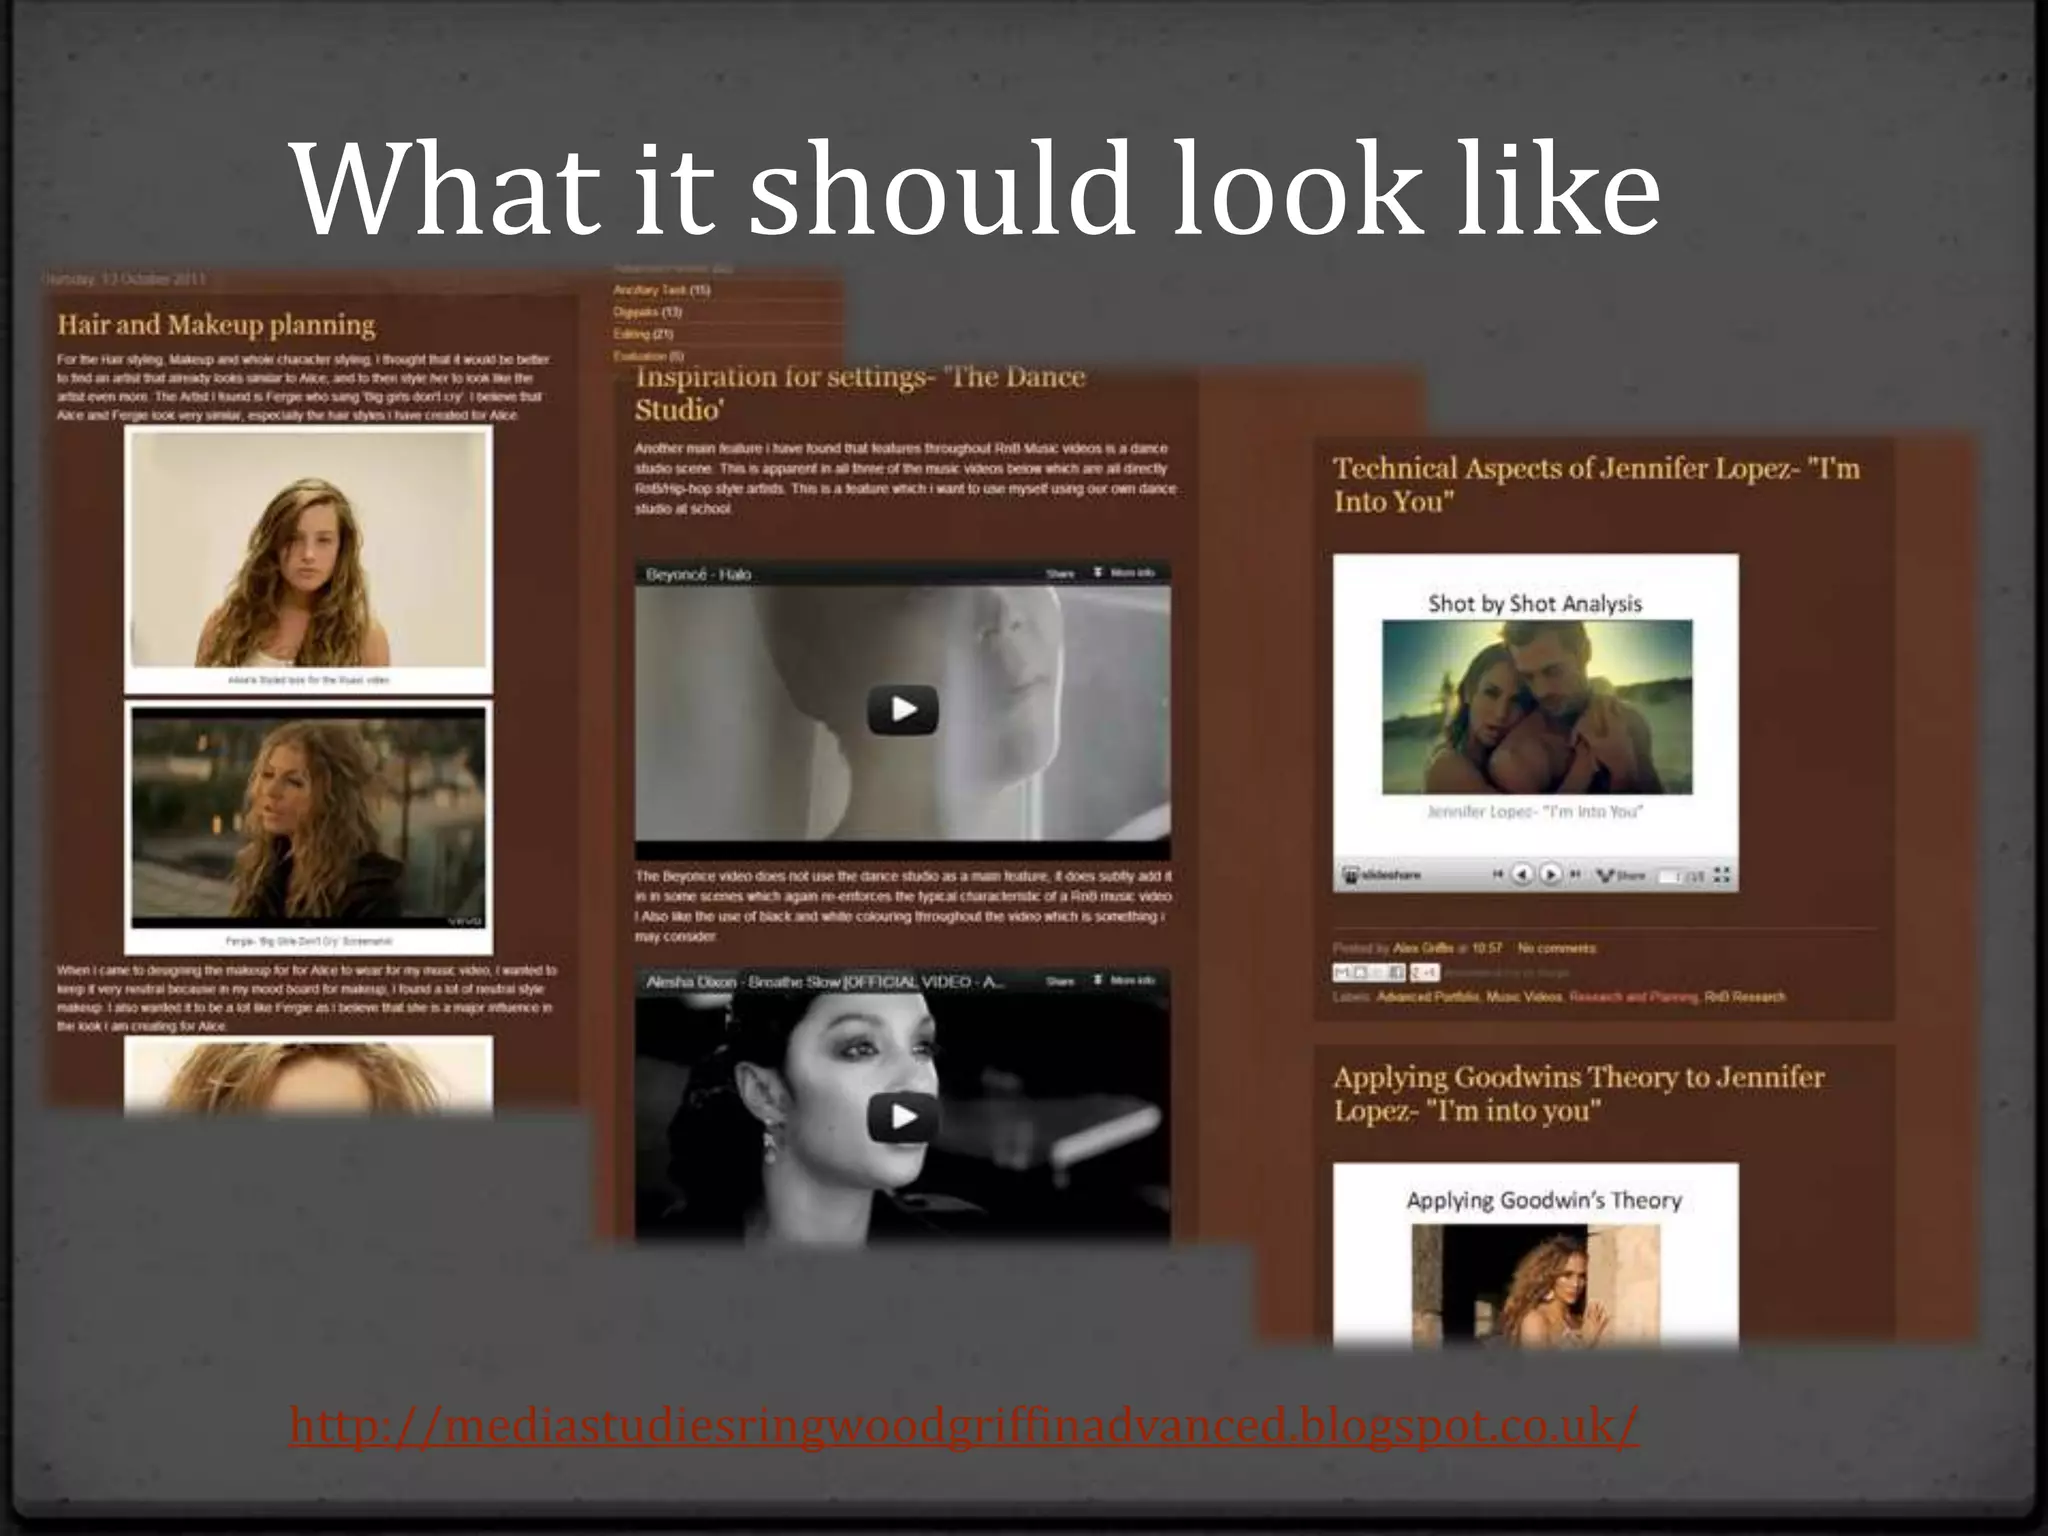Click the Facebook share icon under the post

[1395, 972]
